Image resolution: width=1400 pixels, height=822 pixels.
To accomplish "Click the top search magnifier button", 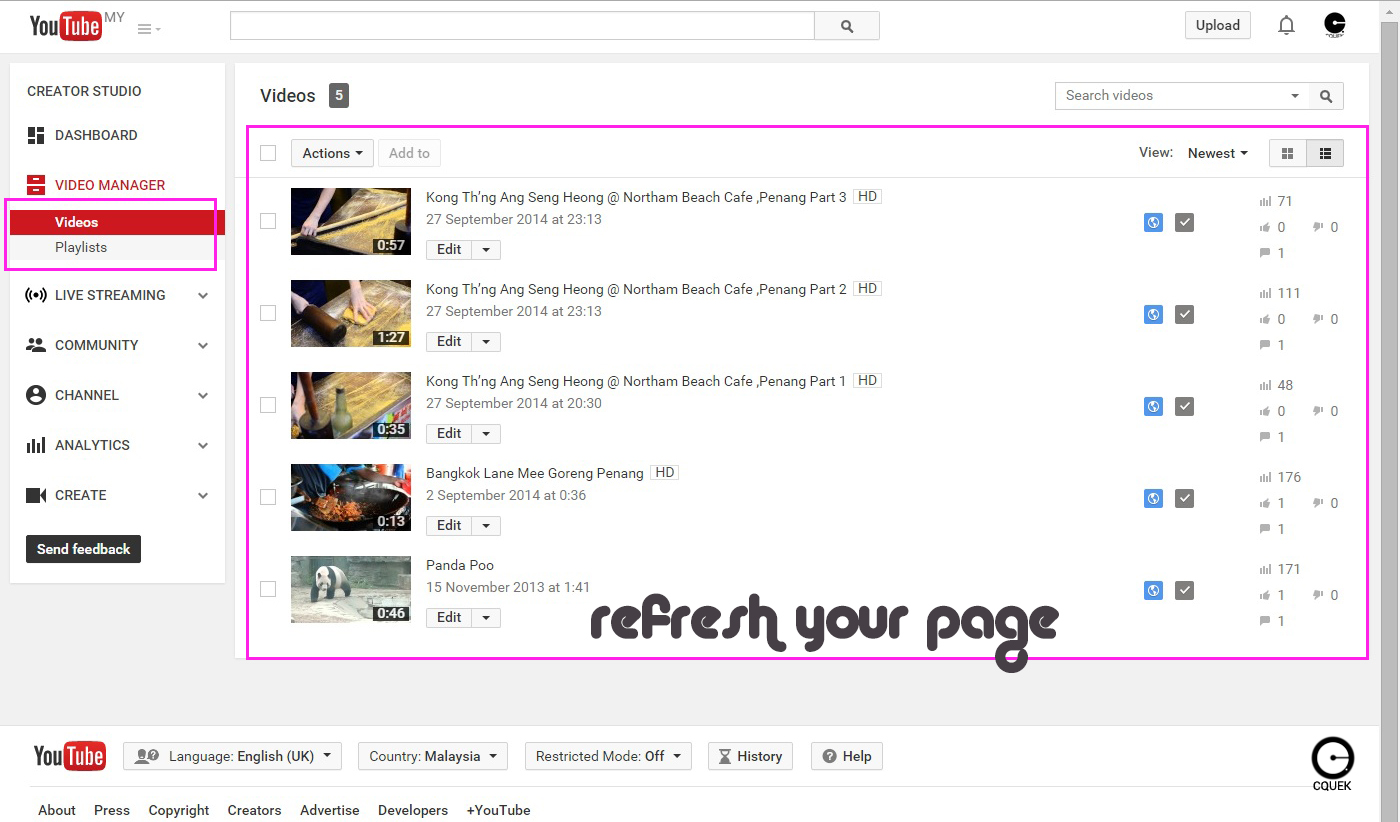I will point(847,26).
